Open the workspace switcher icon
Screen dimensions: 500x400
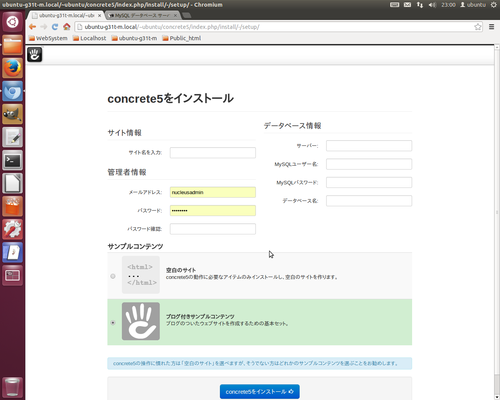(13, 275)
